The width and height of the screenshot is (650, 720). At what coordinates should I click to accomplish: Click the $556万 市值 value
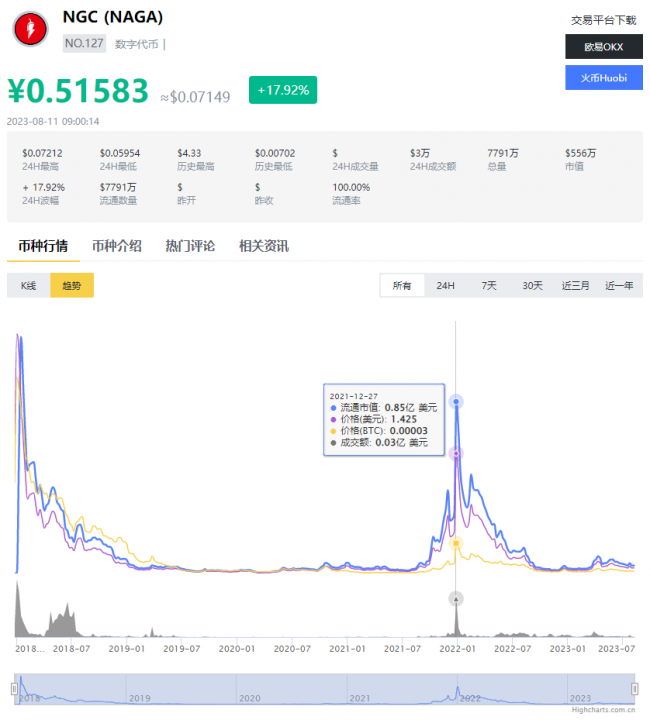click(581, 153)
